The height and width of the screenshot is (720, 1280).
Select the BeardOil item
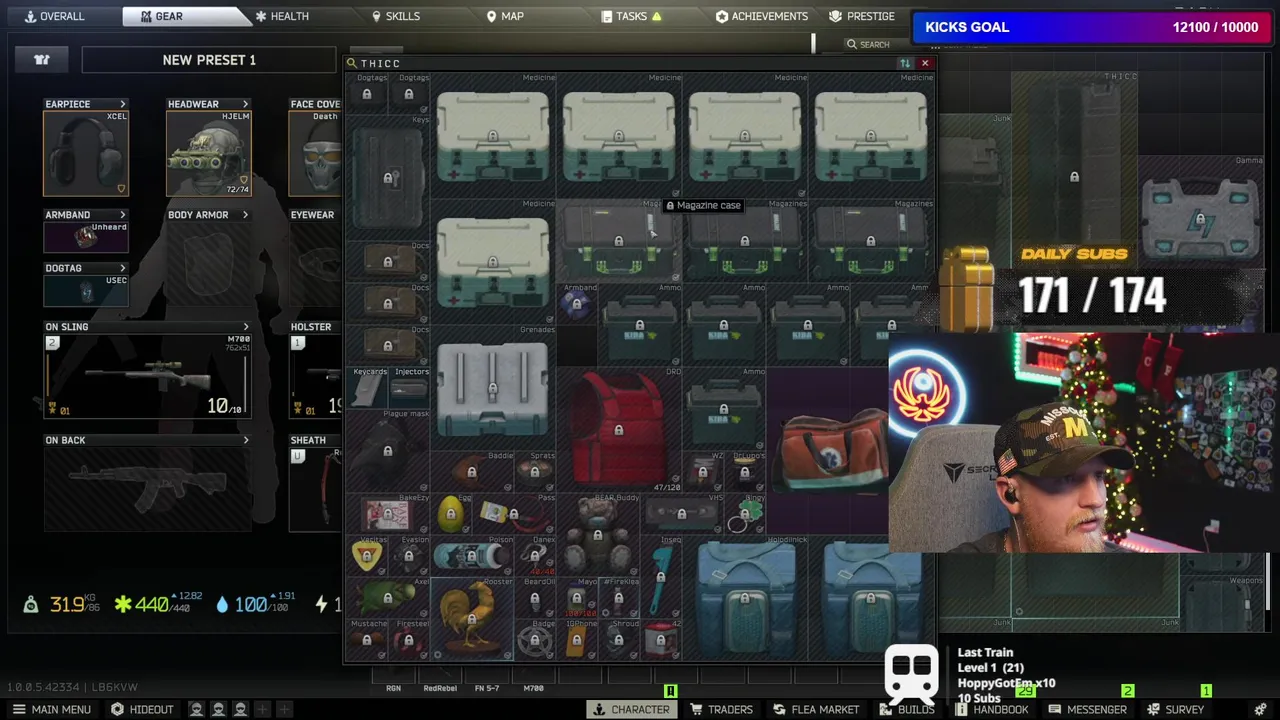[534, 598]
